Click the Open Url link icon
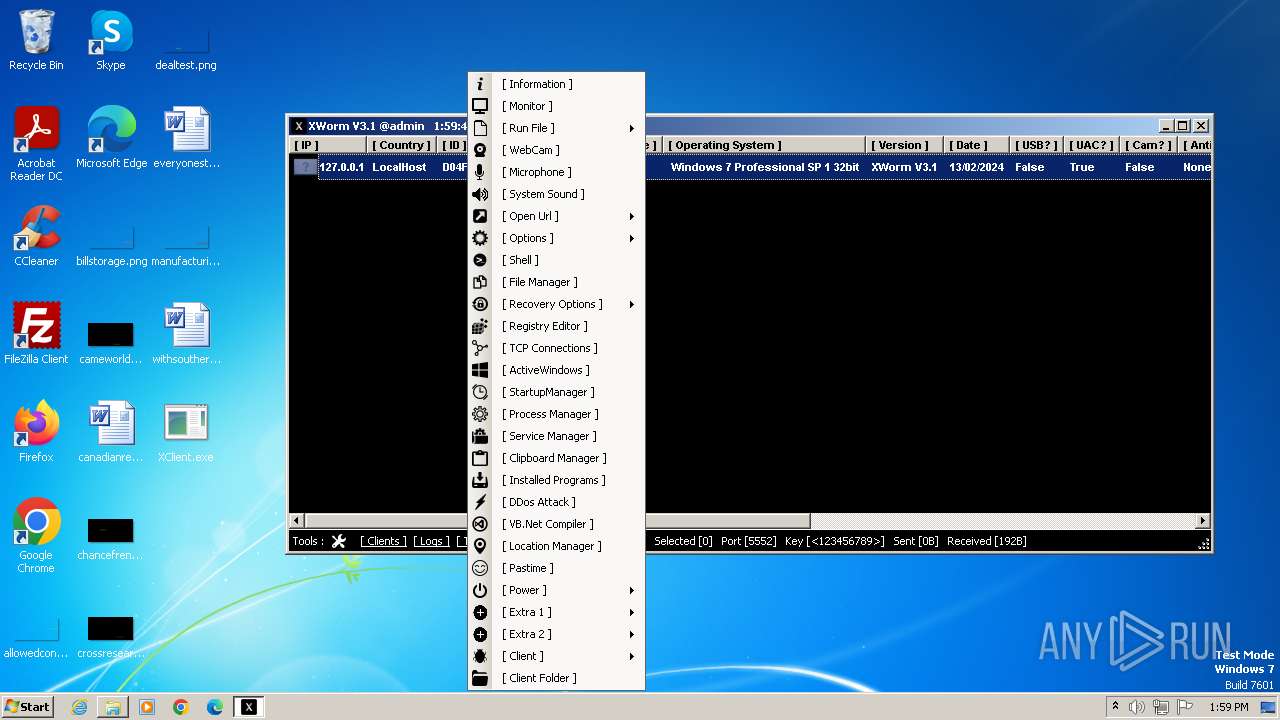 coord(480,216)
